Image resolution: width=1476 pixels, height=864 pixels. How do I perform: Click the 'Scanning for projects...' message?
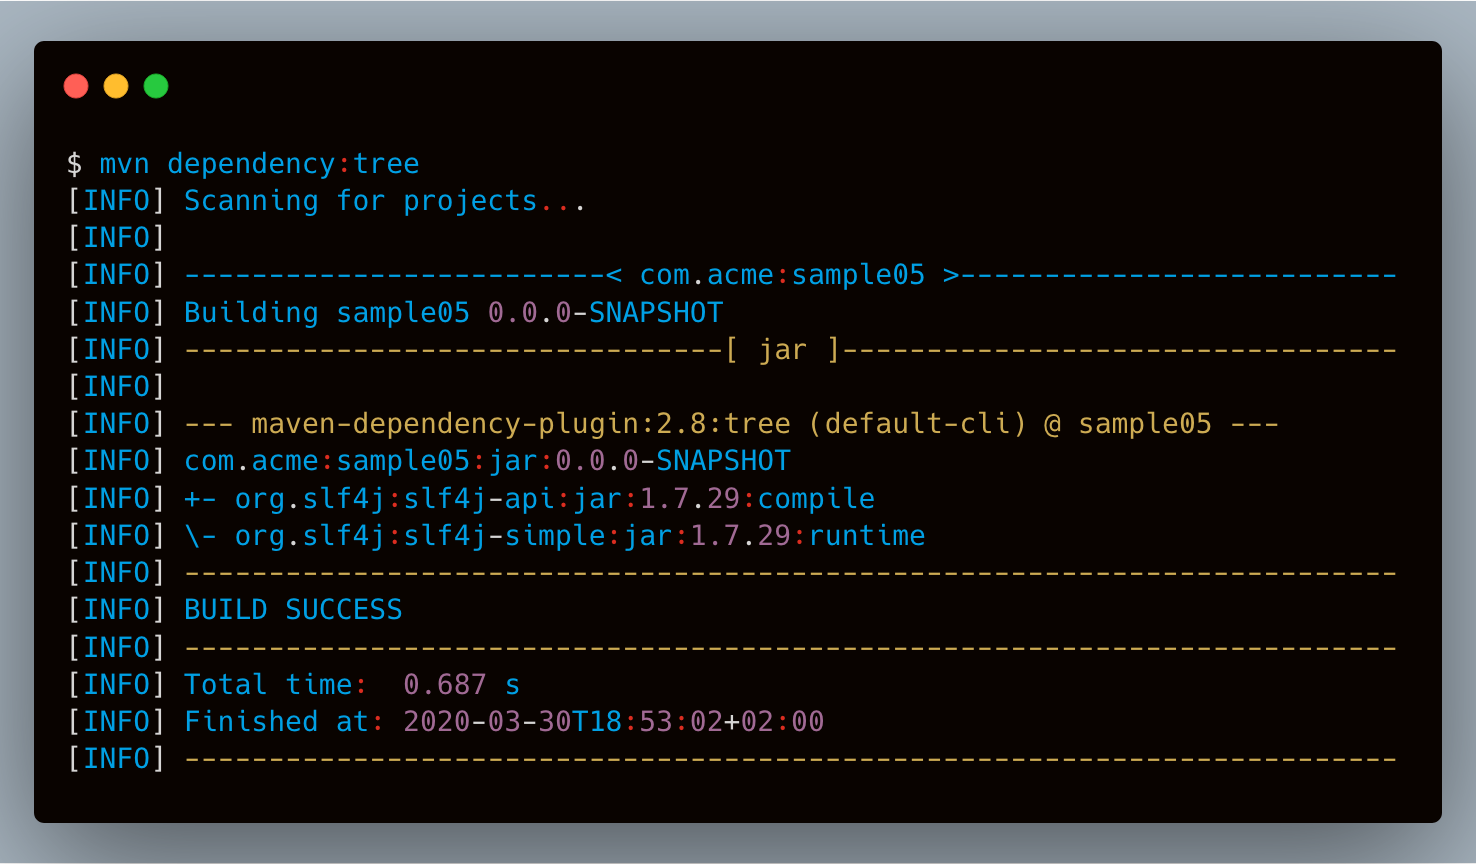(x=384, y=201)
